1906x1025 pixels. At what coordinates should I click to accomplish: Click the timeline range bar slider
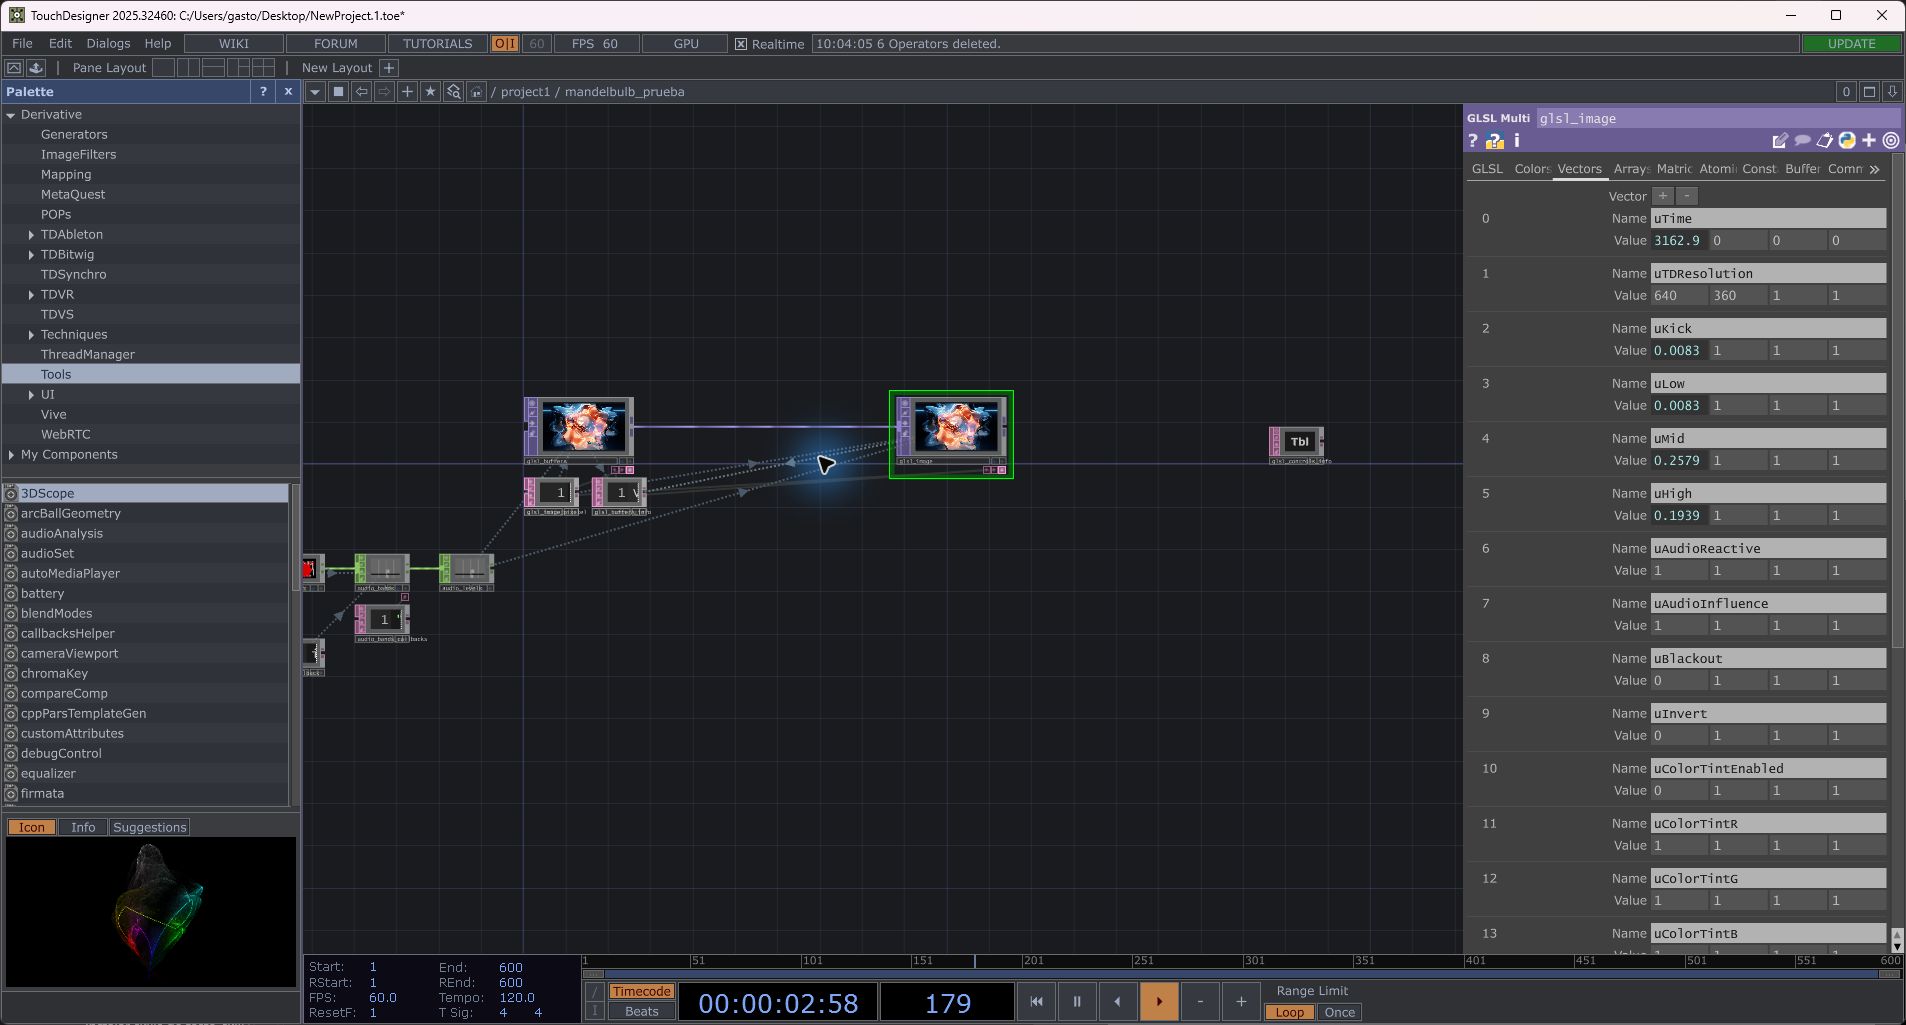(x=1242, y=974)
